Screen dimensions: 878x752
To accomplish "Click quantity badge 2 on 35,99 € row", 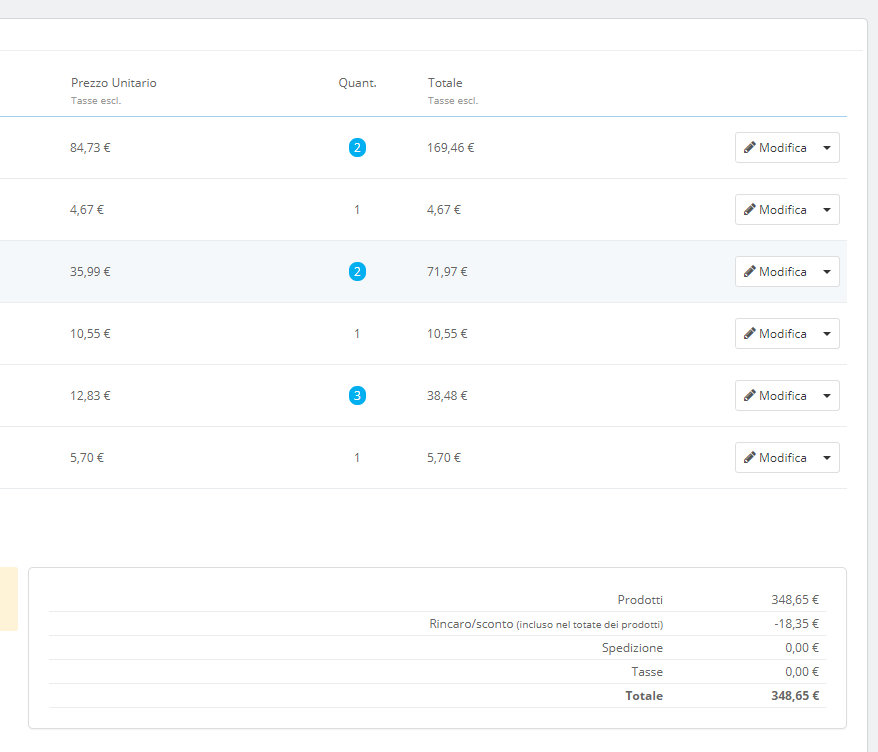I will click(x=357, y=272).
